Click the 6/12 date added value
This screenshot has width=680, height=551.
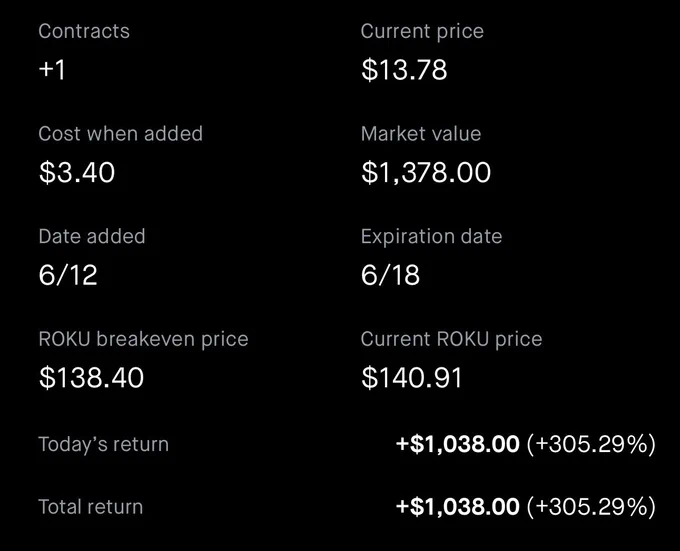68,275
